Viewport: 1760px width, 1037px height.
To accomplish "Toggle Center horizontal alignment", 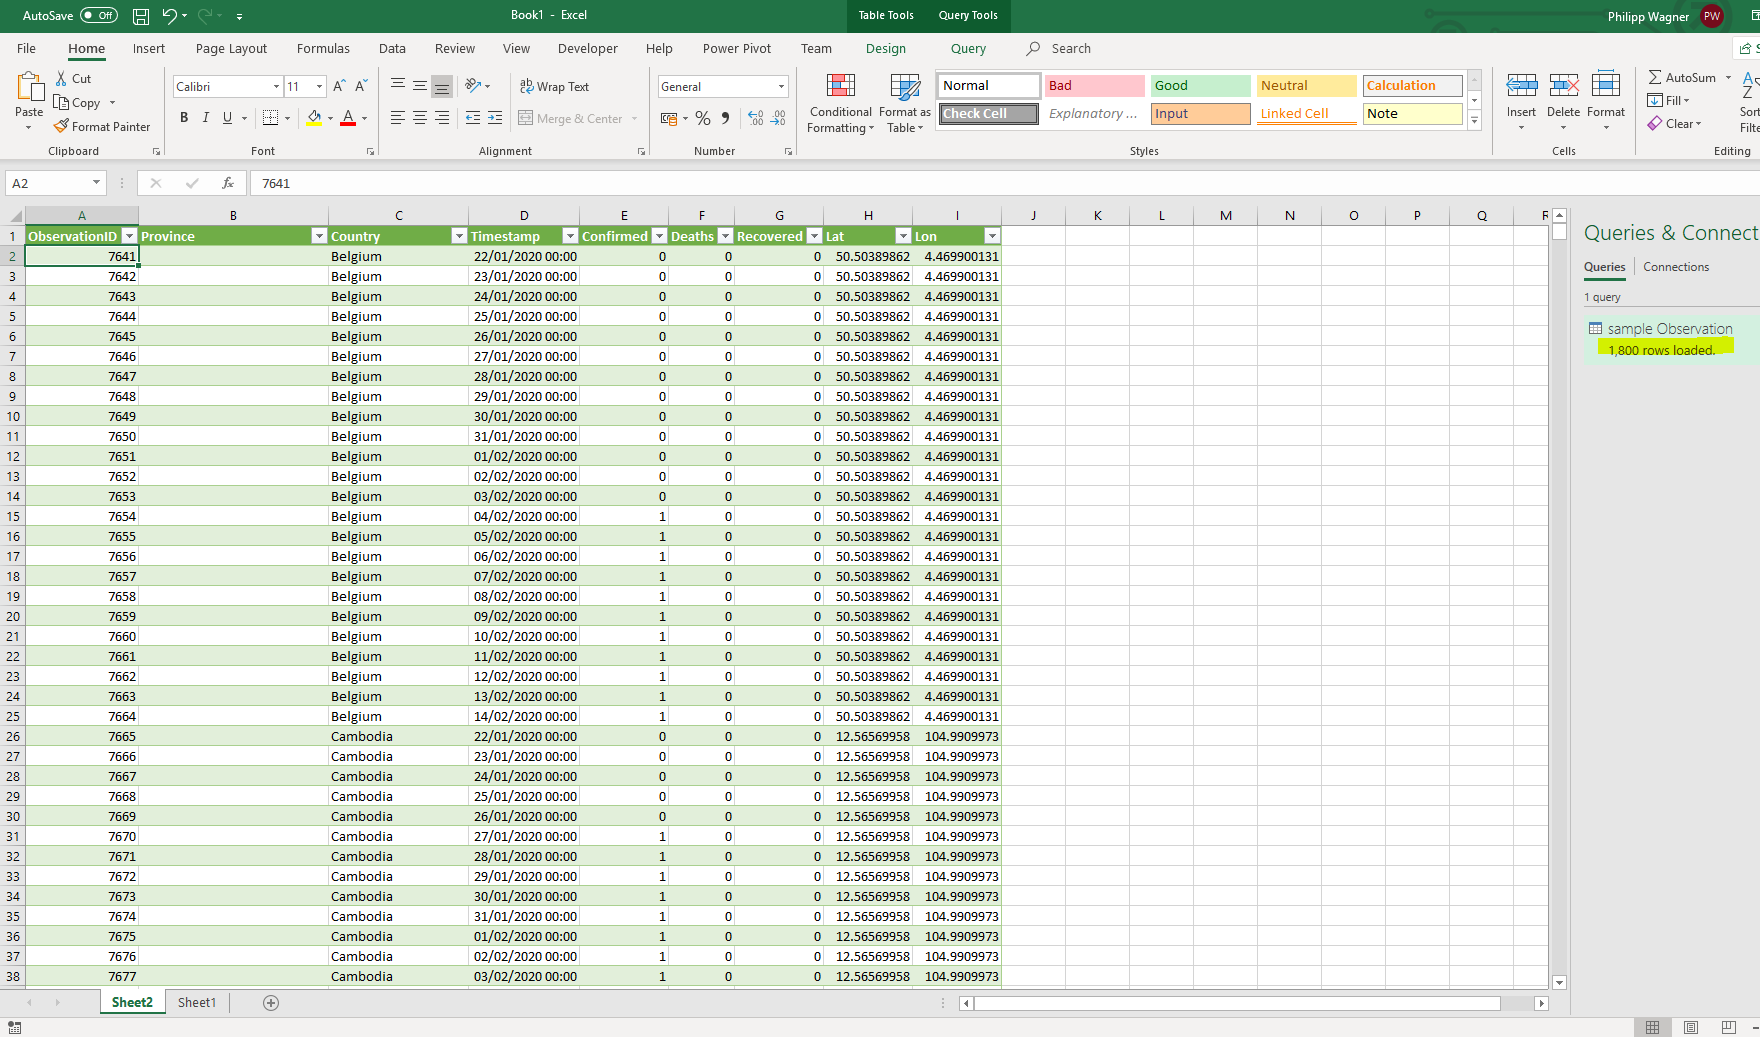I will click(420, 118).
